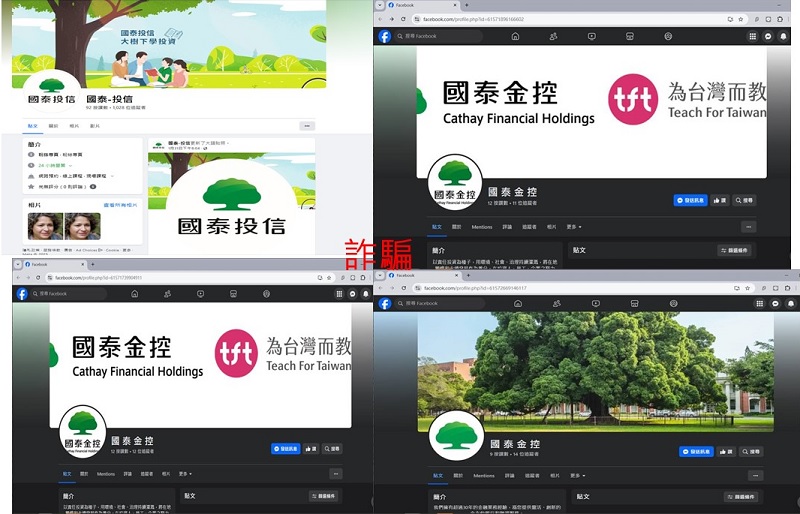Open 篩選條件 filter button in lower-right page
800x514 pixels.
(x=741, y=496)
